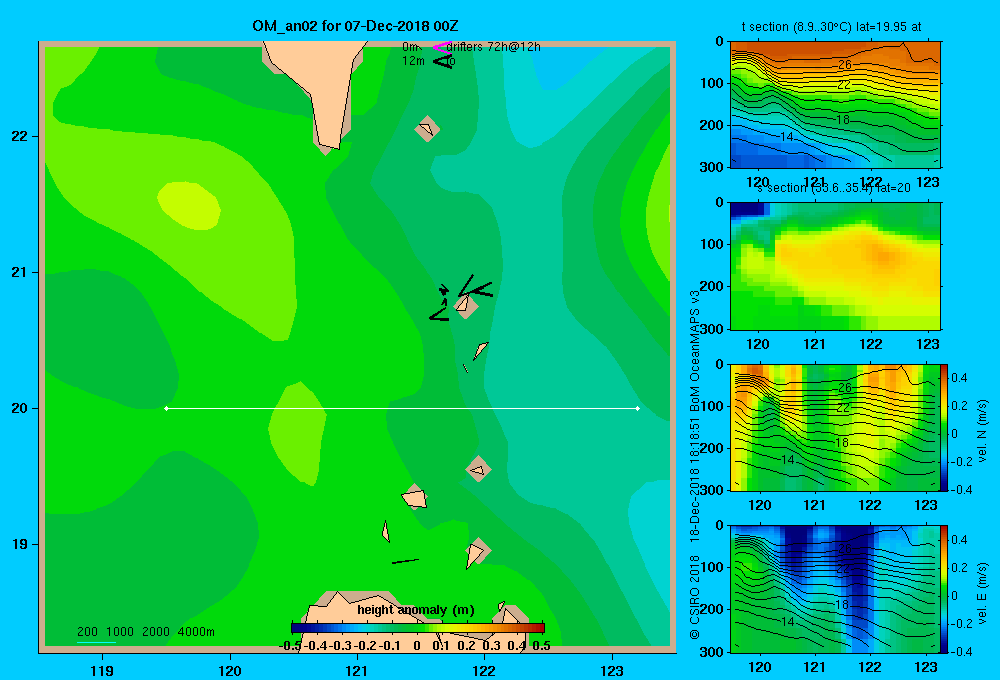Click the '200 1000 2000 4000m' depth scale text
The height and width of the screenshot is (680, 1000).
(x=145, y=632)
